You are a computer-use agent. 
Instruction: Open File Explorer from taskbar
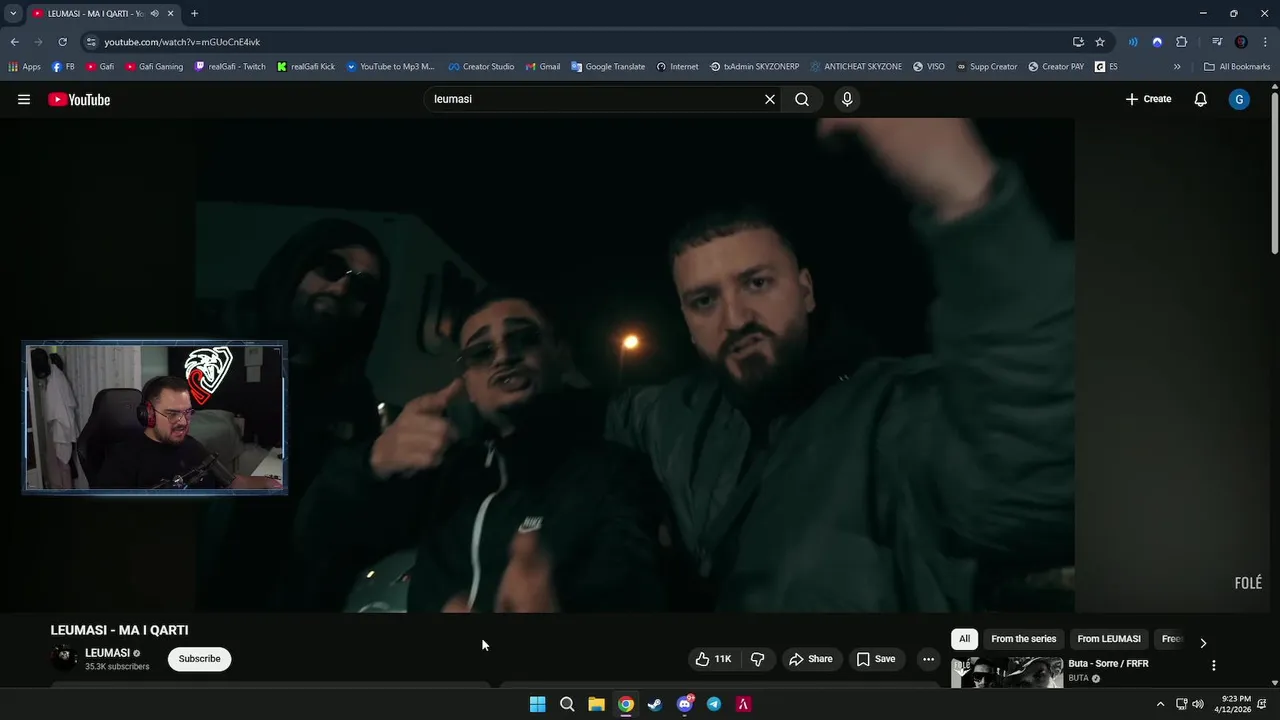[x=596, y=704]
